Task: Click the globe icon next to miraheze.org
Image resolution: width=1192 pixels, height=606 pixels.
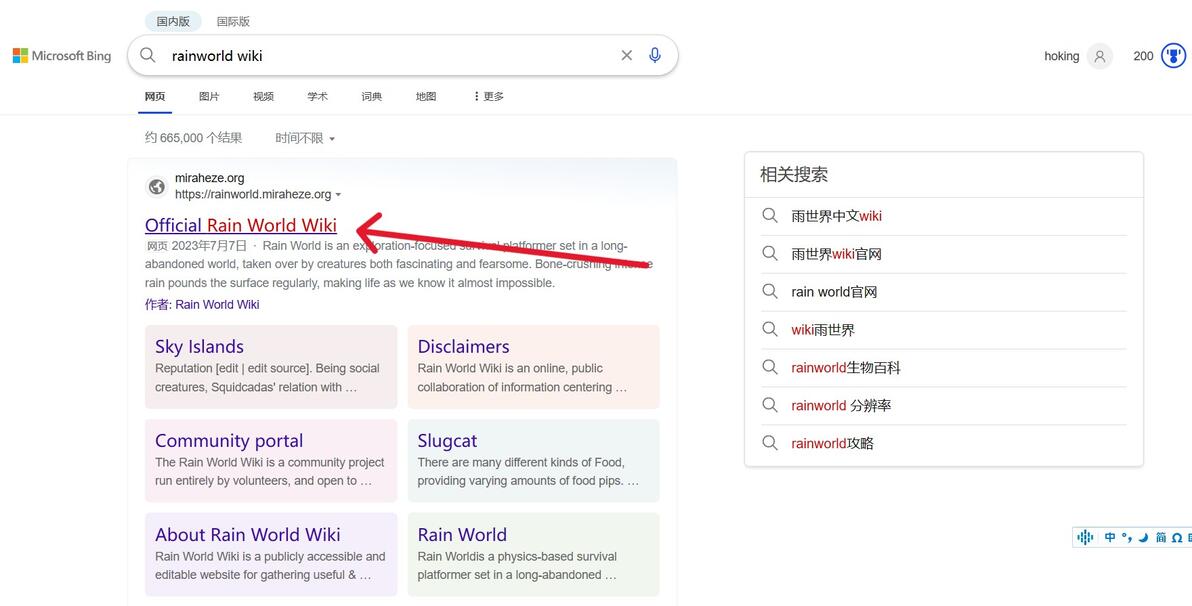Action: pyautogui.click(x=157, y=186)
